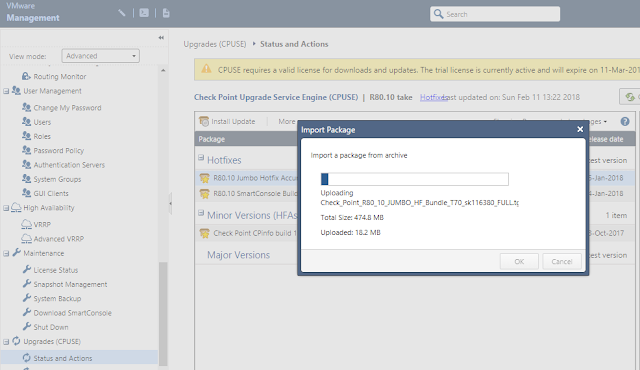Screen dimensions: 640x370
Task: Click Upgrades (CPUSE) breadcrumb link
Action: [215, 44]
